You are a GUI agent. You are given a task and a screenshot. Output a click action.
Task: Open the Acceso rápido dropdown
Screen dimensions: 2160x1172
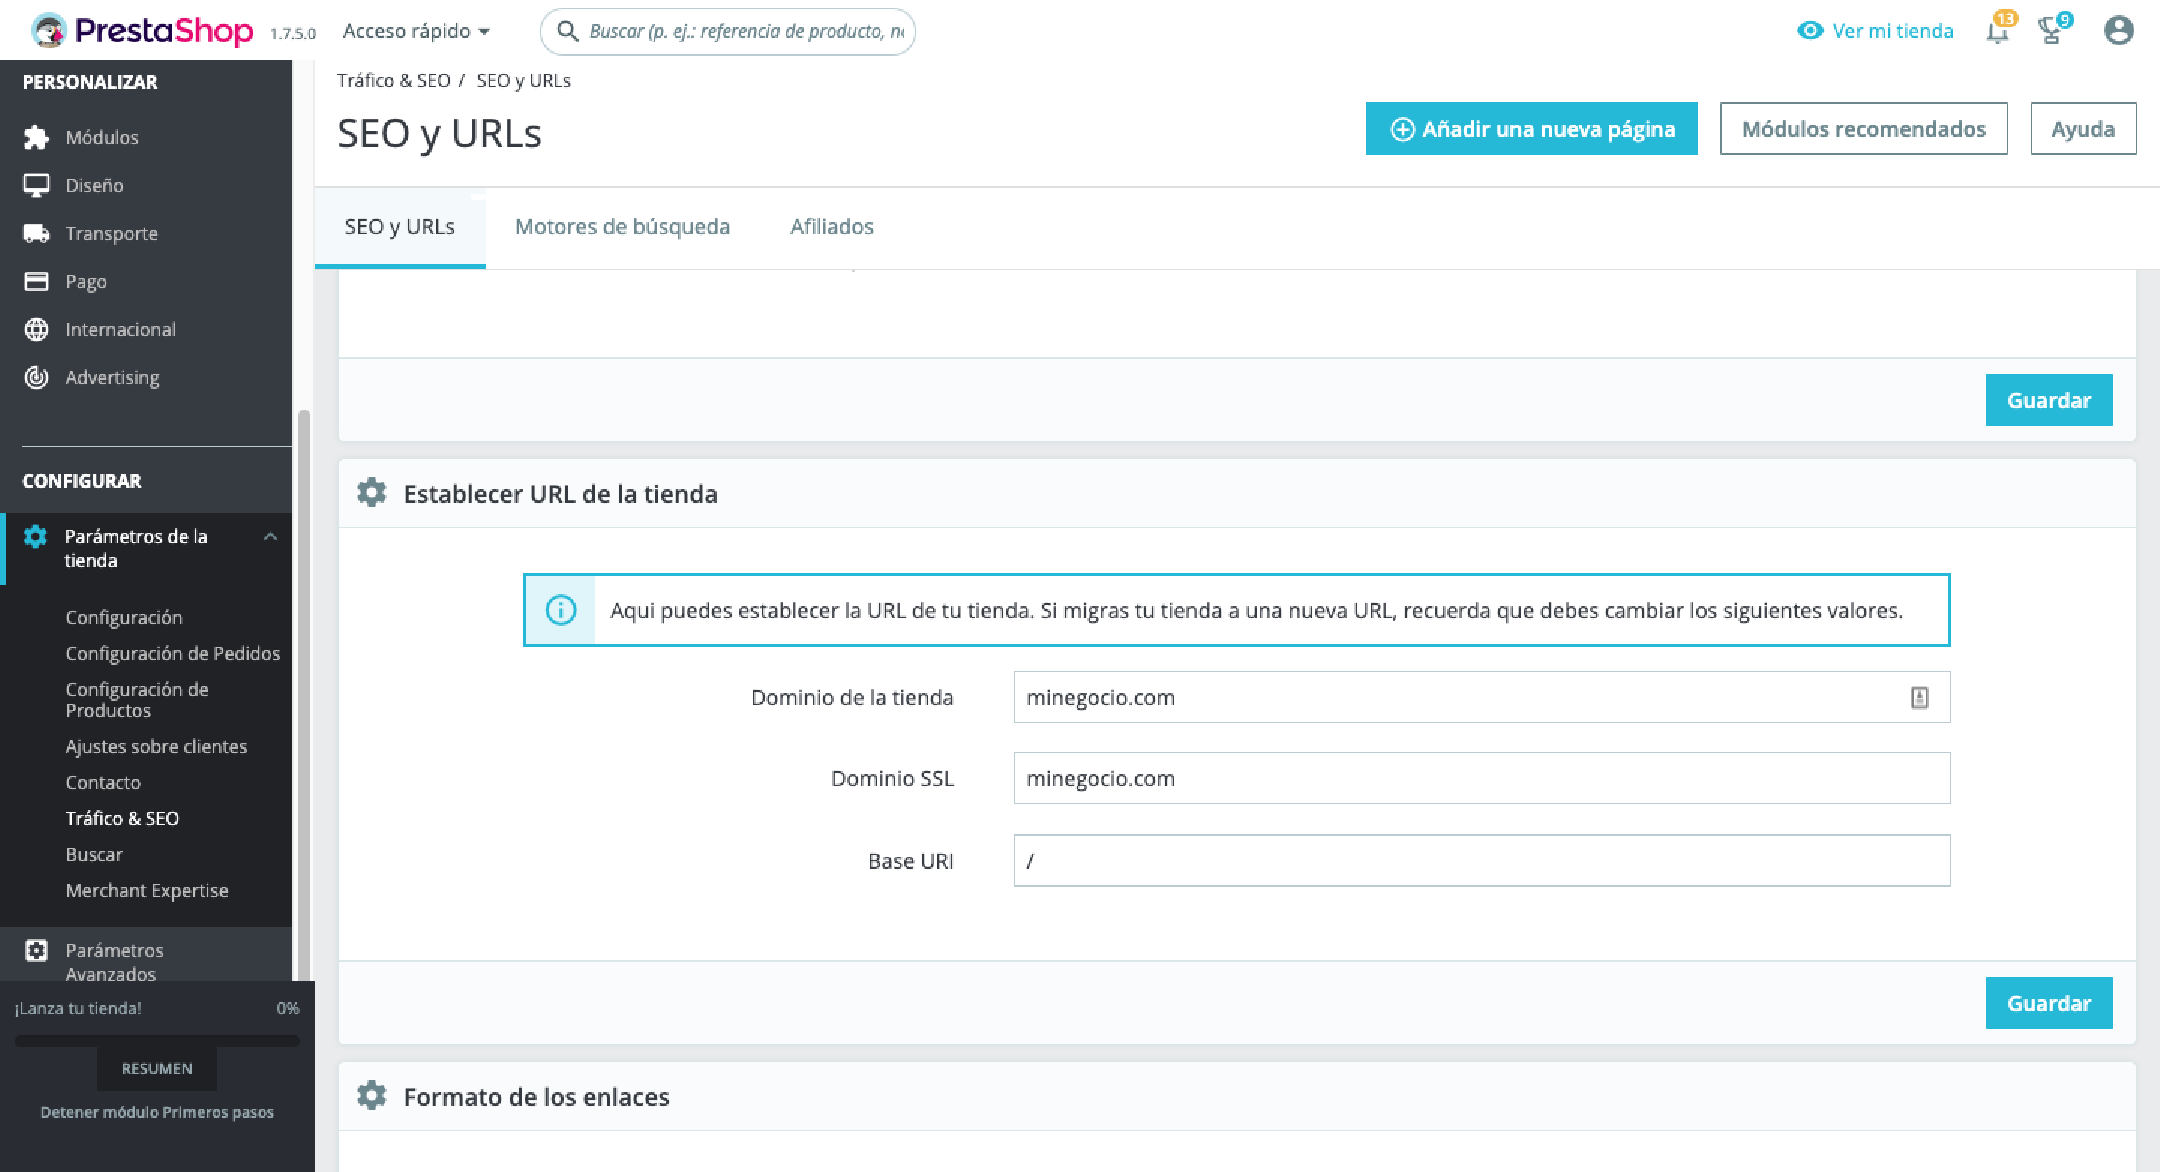416,31
